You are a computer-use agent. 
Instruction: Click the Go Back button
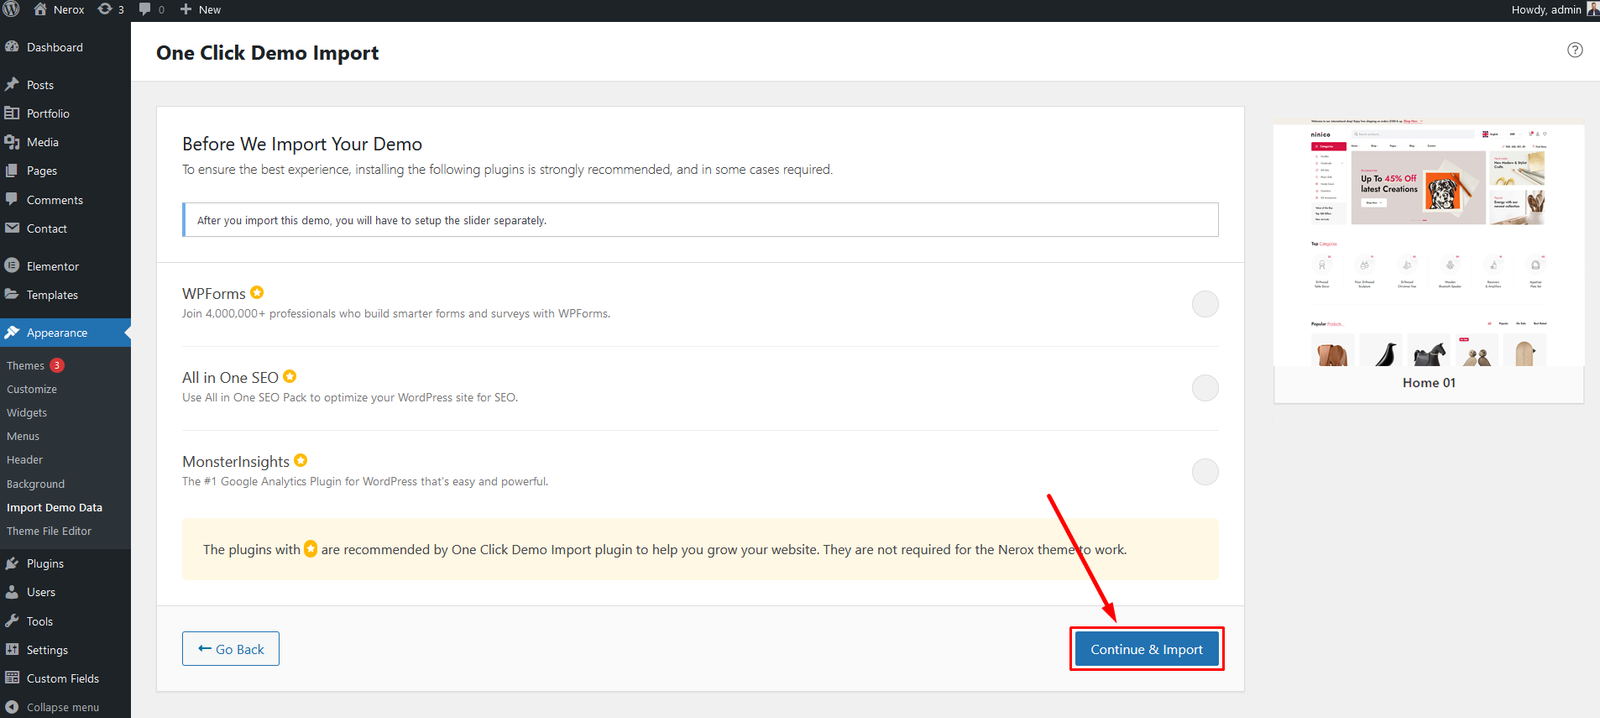(x=231, y=649)
